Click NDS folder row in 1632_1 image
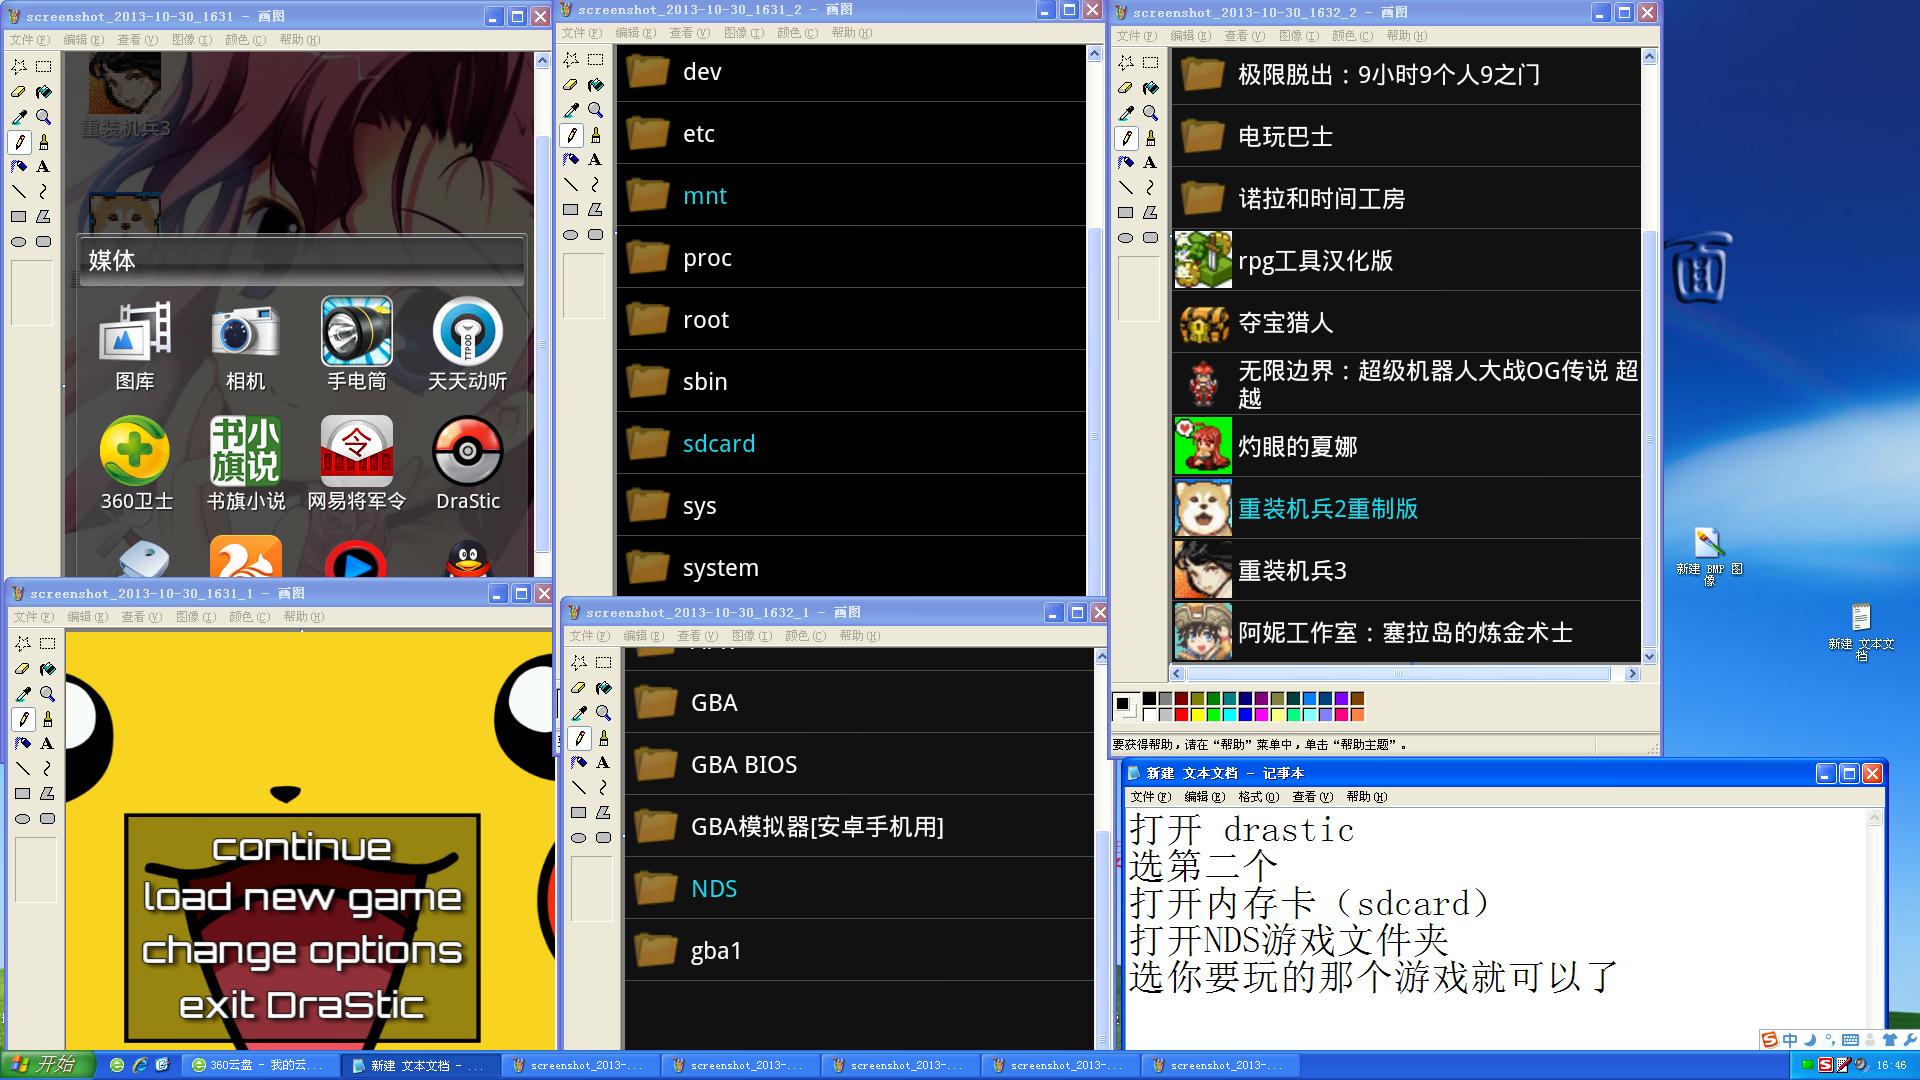 point(859,888)
